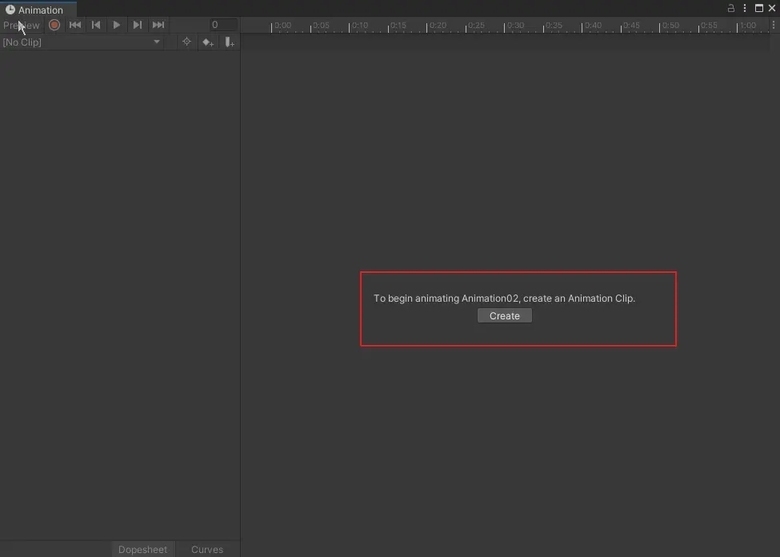This screenshot has height=557, width=780.
Task: Switch to the Dopesheet view
Action: [143, 550]
